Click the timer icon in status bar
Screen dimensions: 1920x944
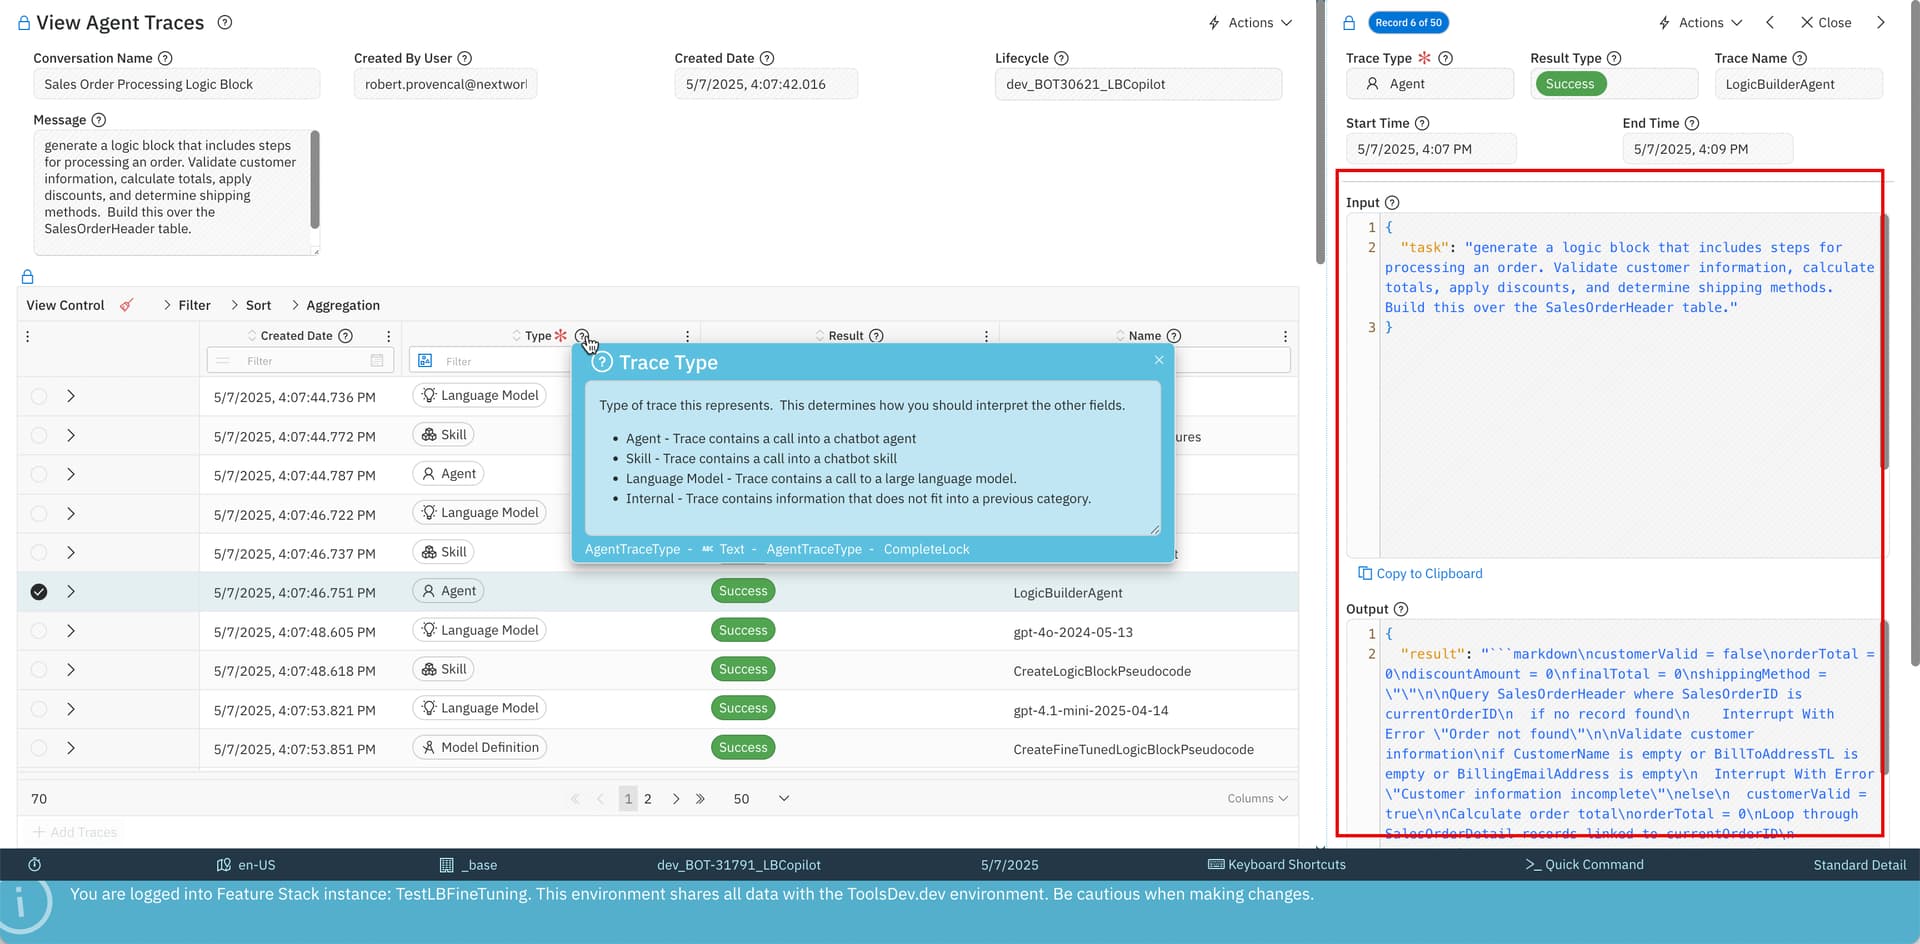tap(35, 865)
